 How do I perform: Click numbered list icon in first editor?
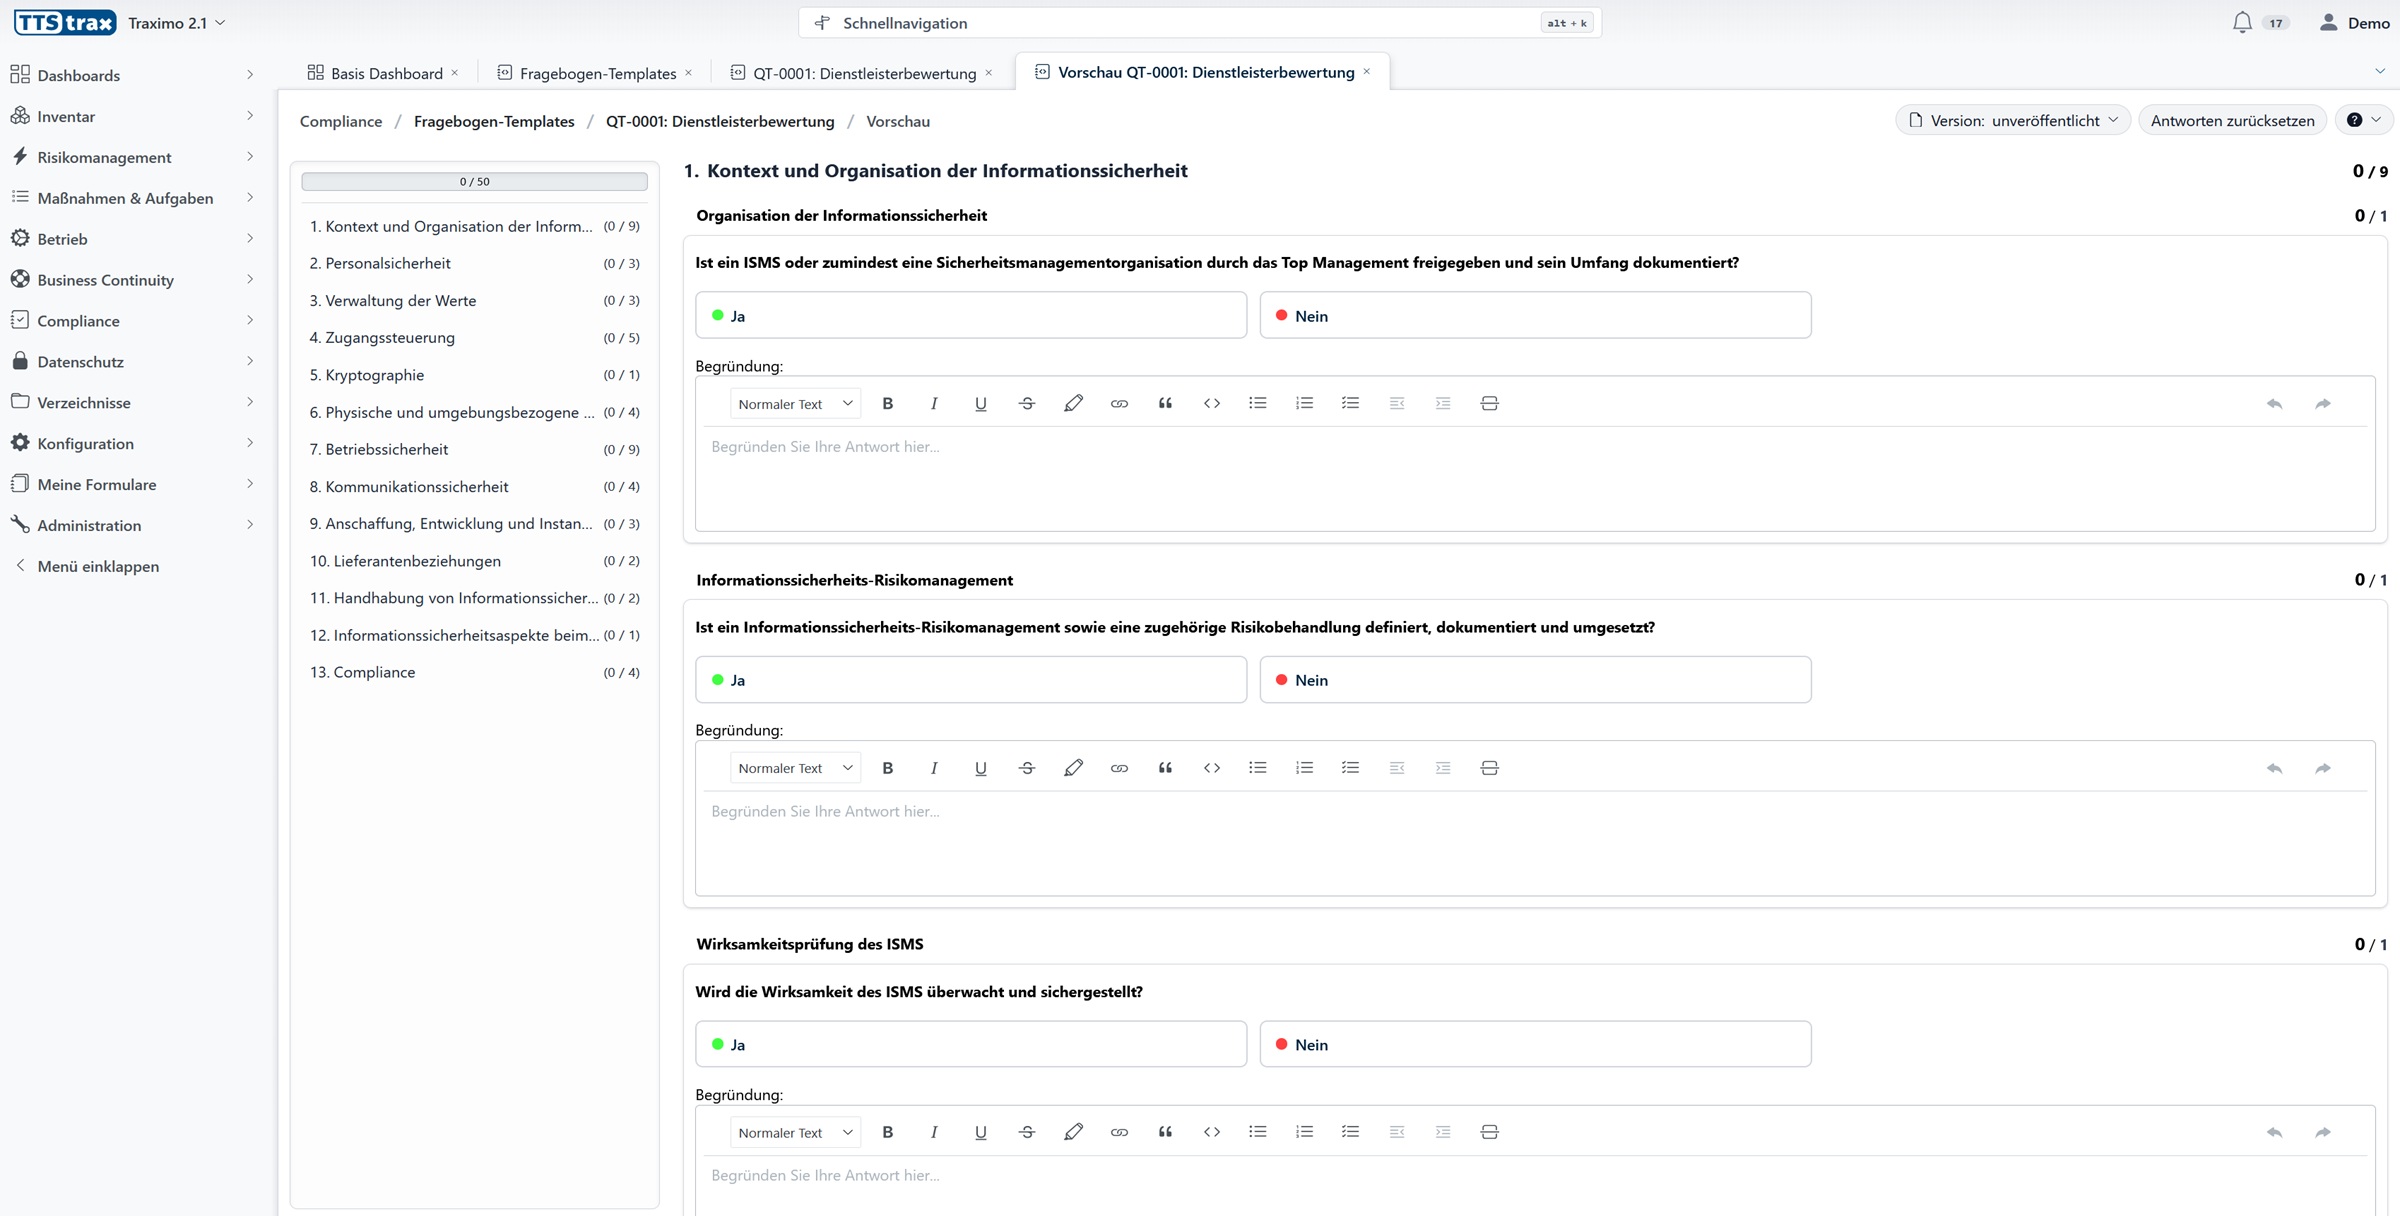click(x=1304, y=403)
